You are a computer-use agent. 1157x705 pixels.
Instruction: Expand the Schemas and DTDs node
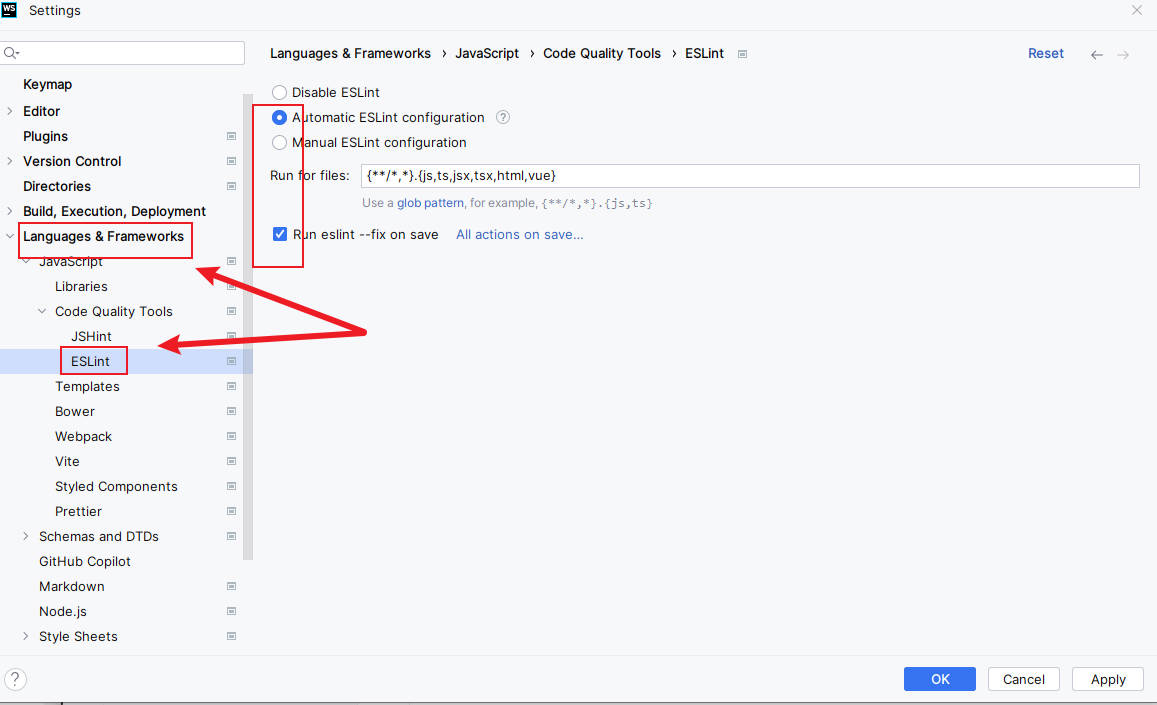pos(26,537)
